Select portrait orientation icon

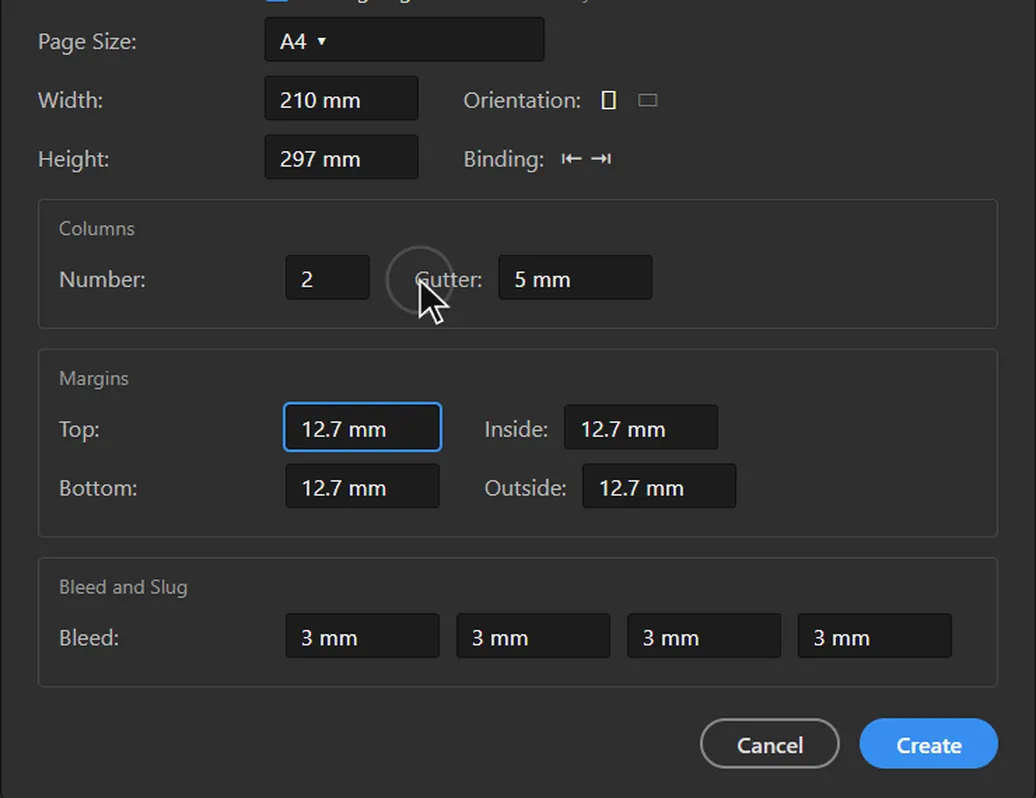tap(609, 100)
